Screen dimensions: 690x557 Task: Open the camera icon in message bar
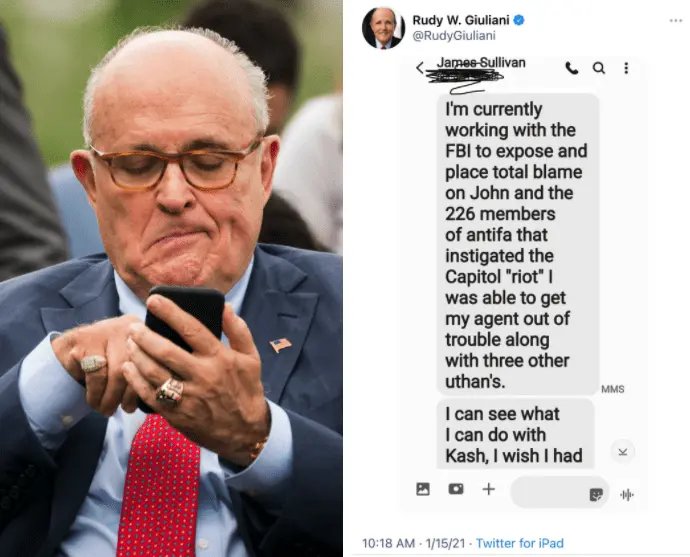[x=456, y=489]
